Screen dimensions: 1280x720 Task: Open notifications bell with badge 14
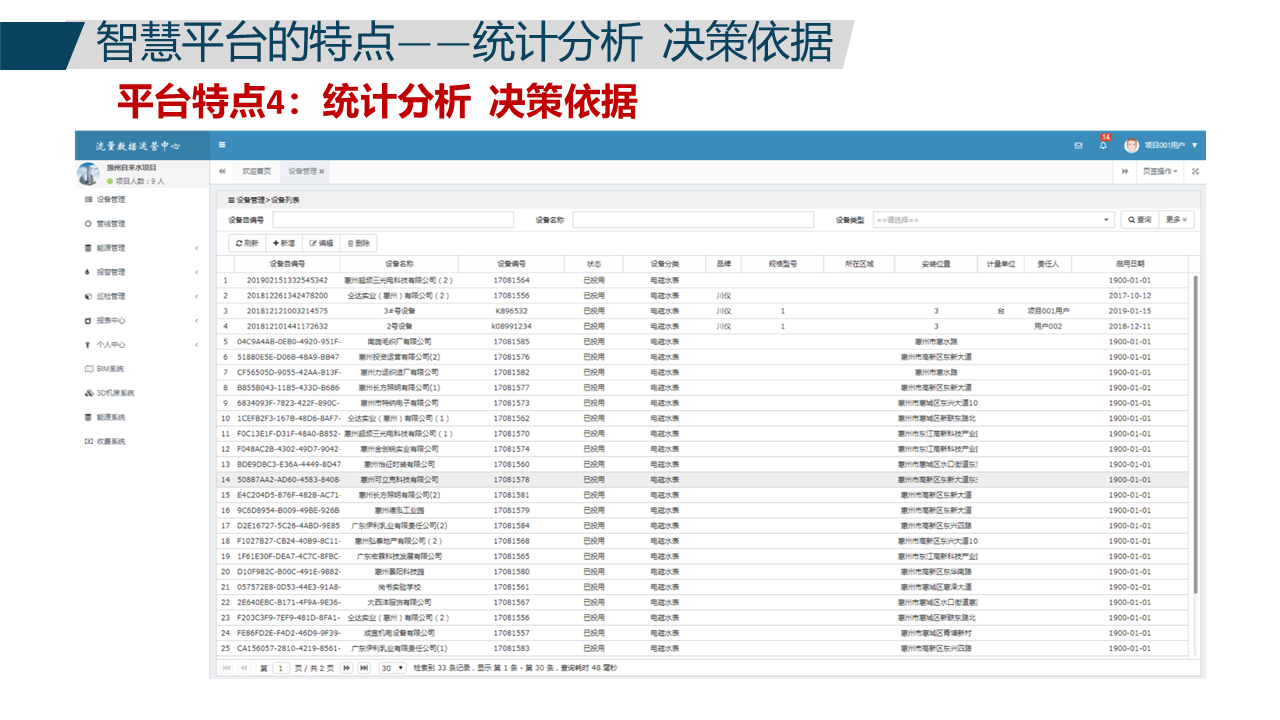[1103, 144]
